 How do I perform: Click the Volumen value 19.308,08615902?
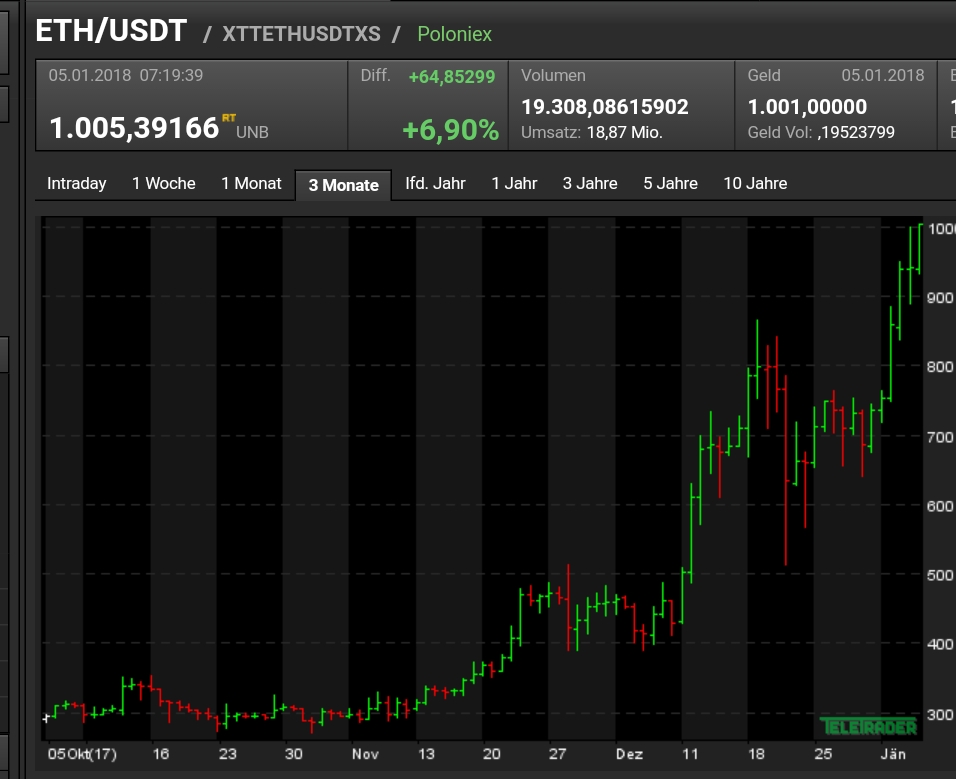pos(605,107)
